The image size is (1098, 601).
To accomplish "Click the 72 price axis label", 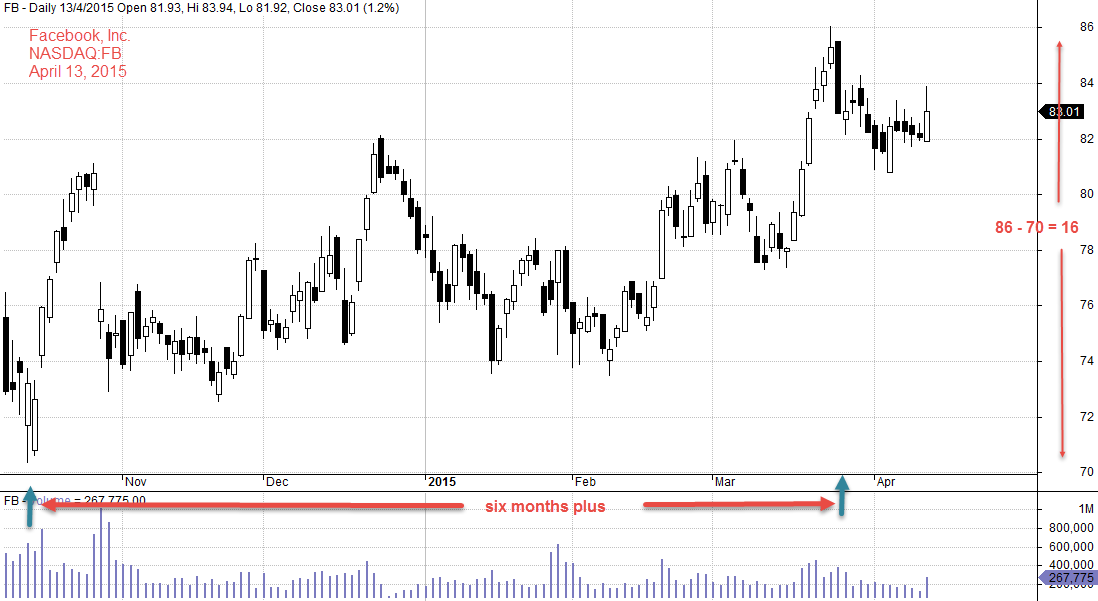I will [1086, 416].
